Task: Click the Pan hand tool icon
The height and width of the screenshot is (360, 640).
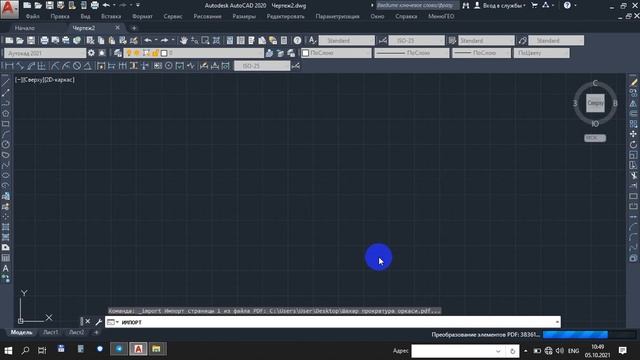Action: coord(184,40)
